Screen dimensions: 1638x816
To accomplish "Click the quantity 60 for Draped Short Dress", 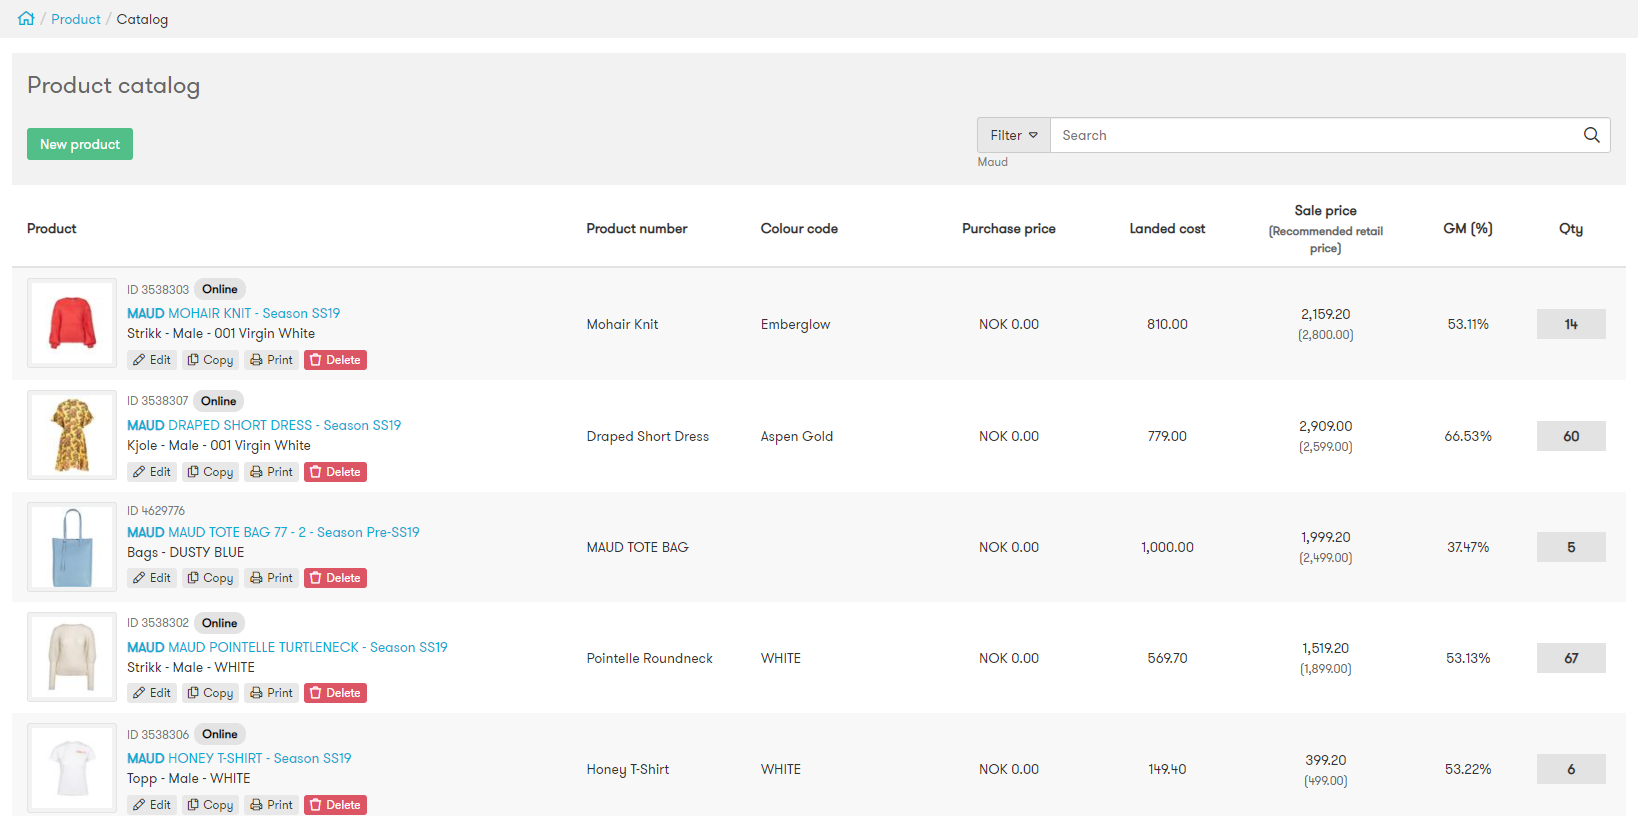I will pos(1571,436).
